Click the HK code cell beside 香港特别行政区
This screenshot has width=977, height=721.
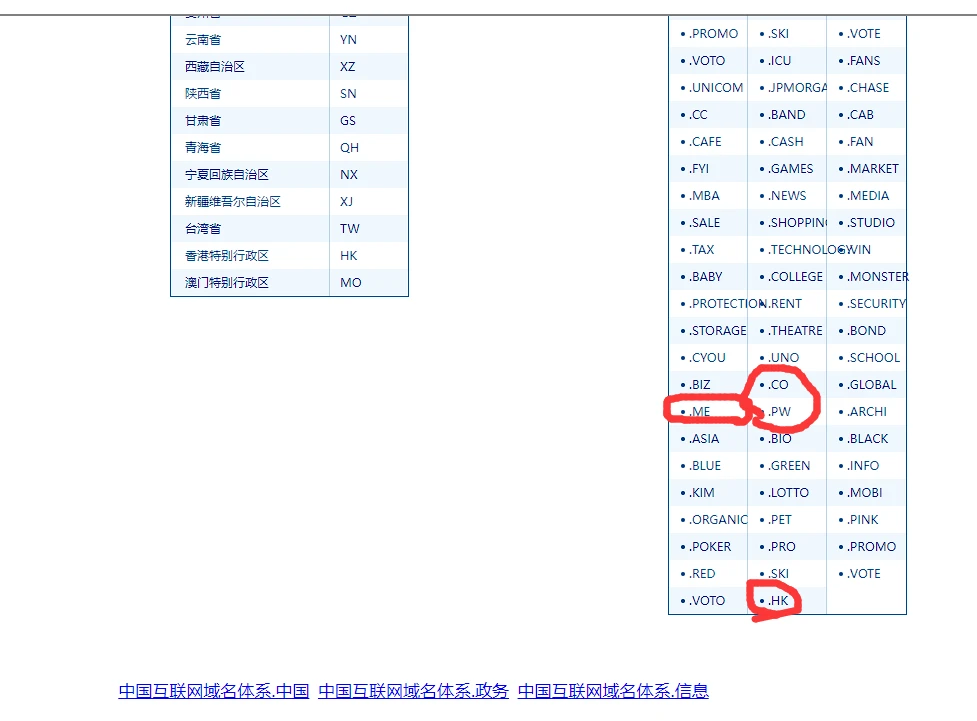(x=369, y=255)
